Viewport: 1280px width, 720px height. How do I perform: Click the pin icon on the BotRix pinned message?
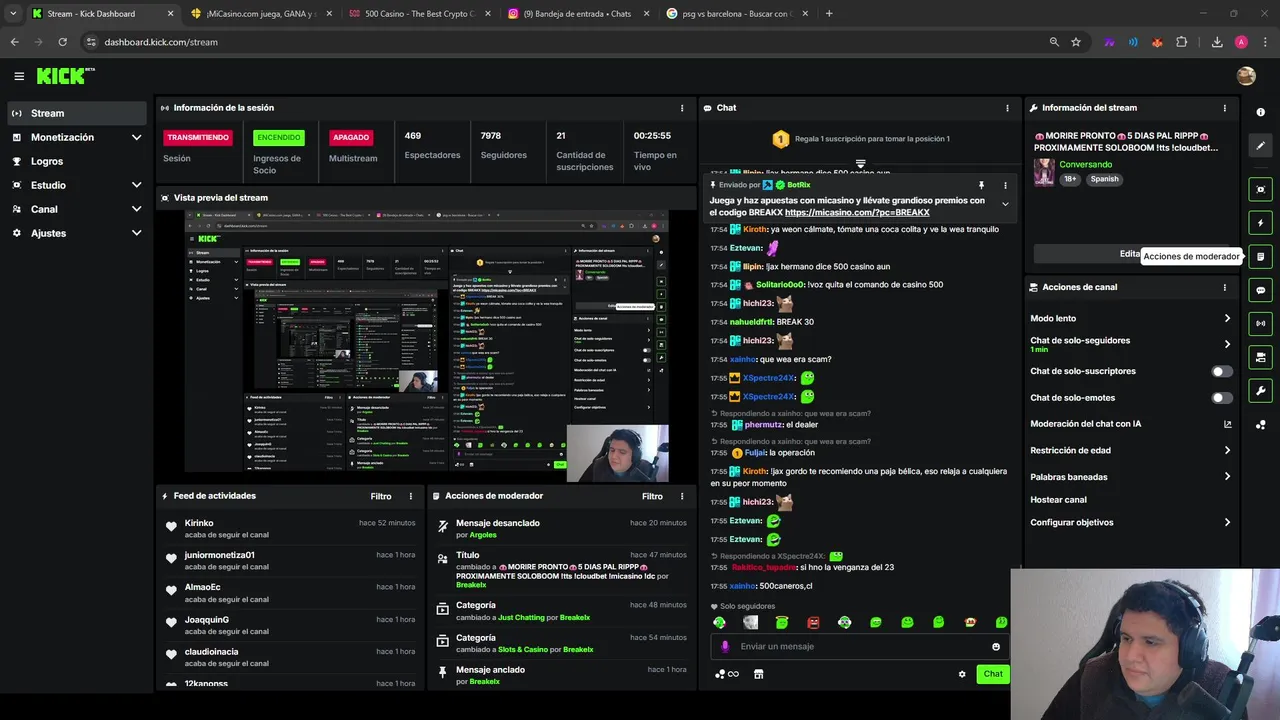pos(981,185)
